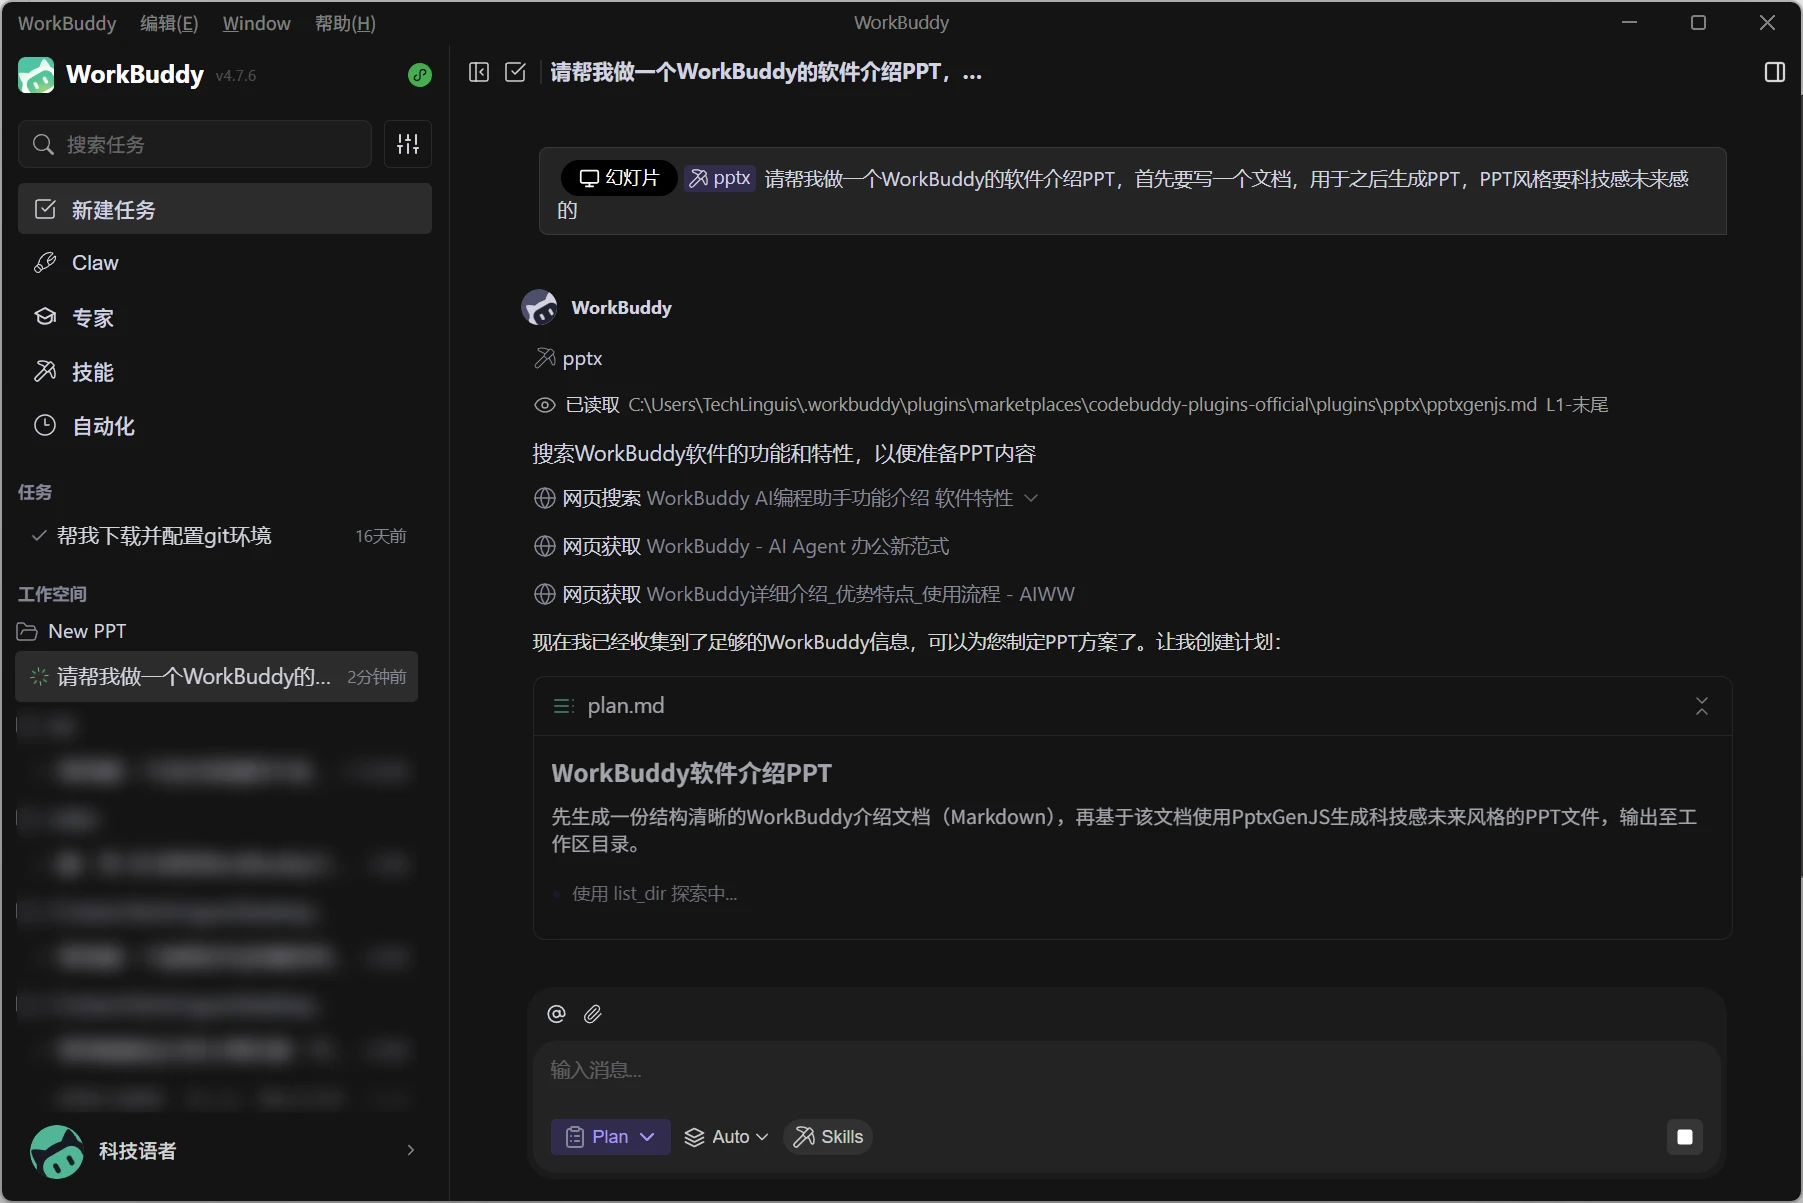The image size is (1803, 1203).
Task: Click the new task icon in header
Action: [x=515, y=72]
